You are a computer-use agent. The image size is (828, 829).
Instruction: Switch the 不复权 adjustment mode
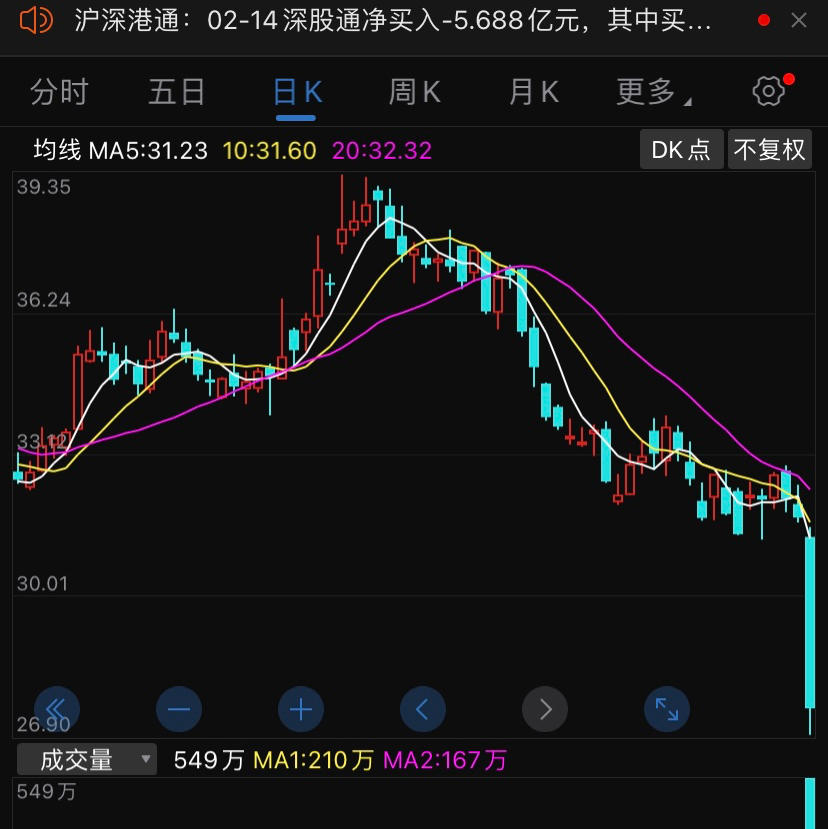pyautogui.click(x=769, y=150)
